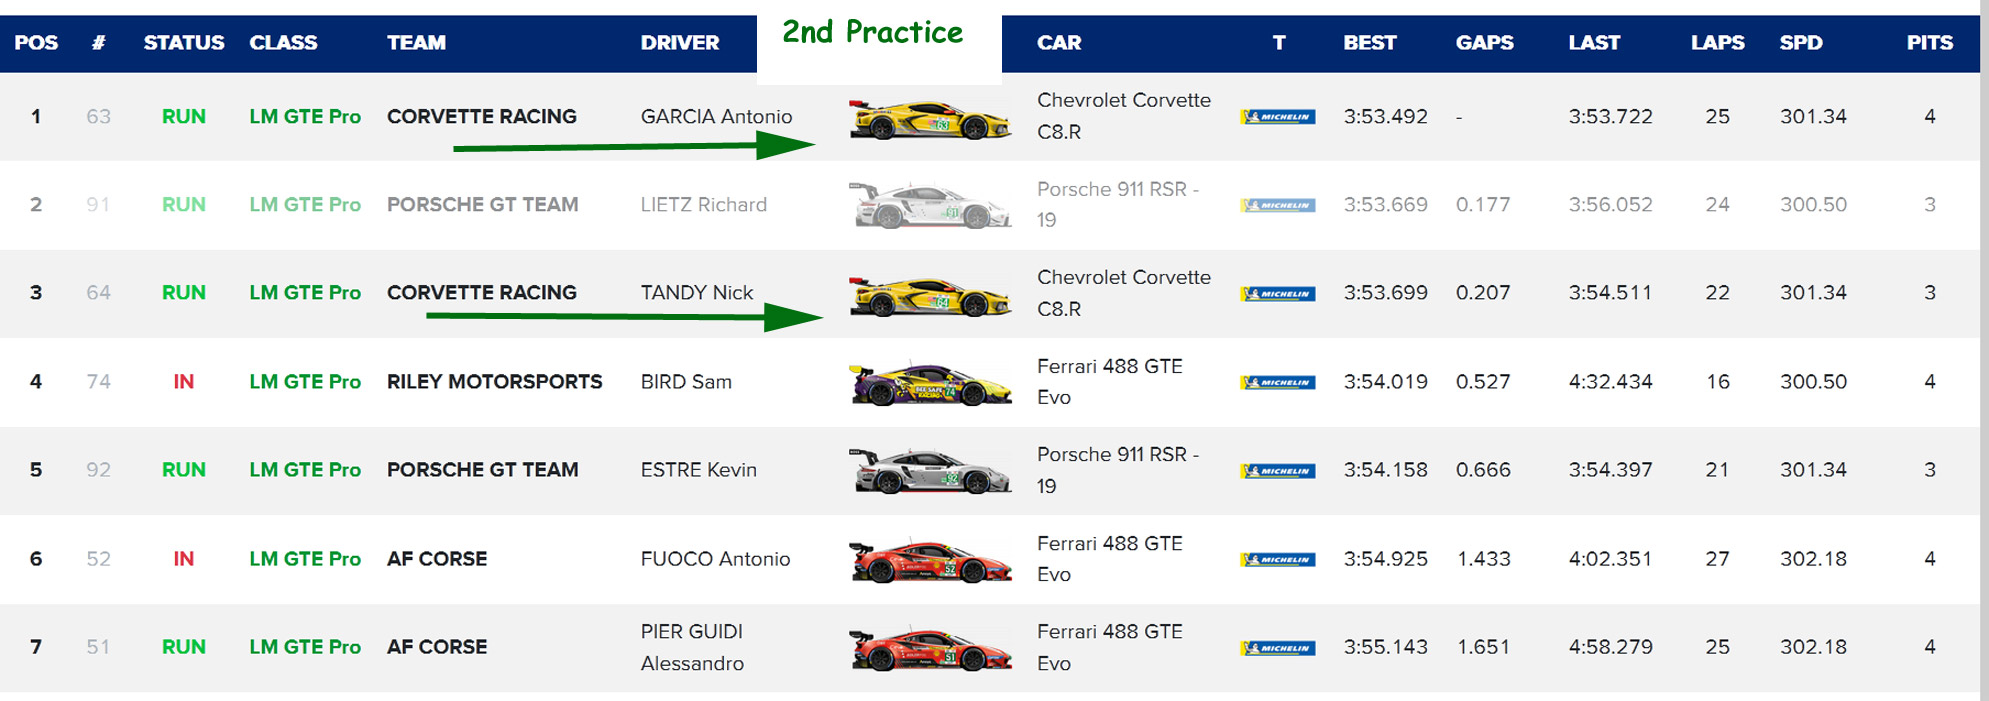Viewport: 1989px width, 701px height.
Task: Open RILEY MOTORSPORTS team name
Action: point(494,382)
